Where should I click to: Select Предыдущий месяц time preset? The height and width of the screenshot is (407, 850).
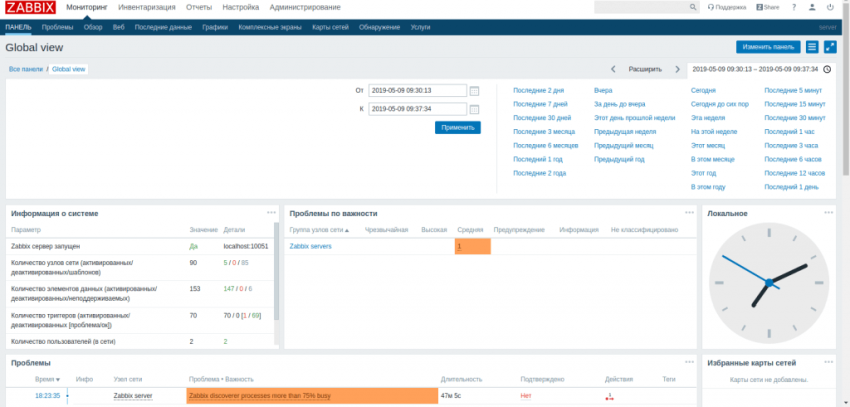click(623, 146)
